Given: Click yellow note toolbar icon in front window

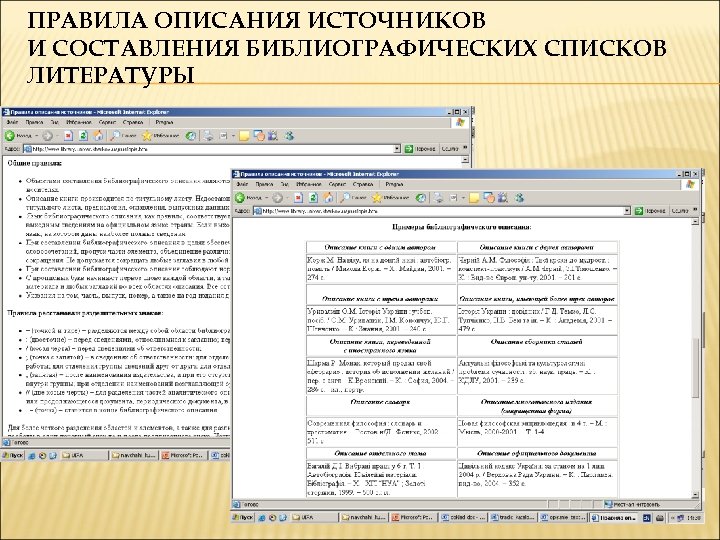Looking at the screenshot, I should (x=474, y=198).
